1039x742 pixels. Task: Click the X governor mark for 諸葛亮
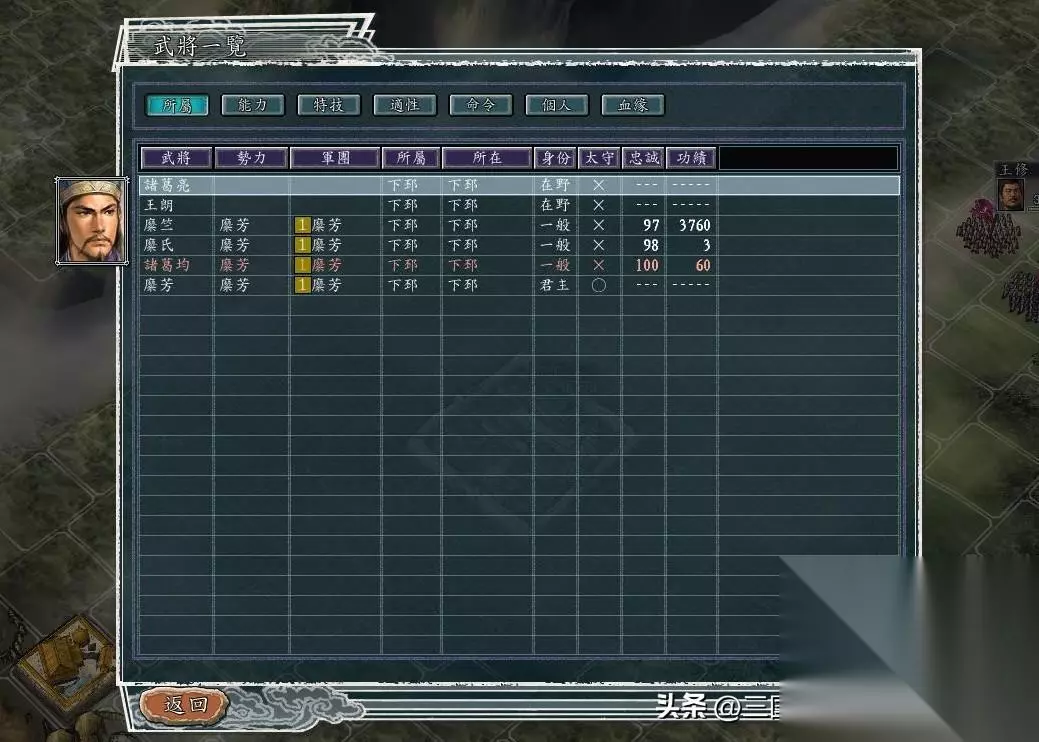(x=599, y=186)
